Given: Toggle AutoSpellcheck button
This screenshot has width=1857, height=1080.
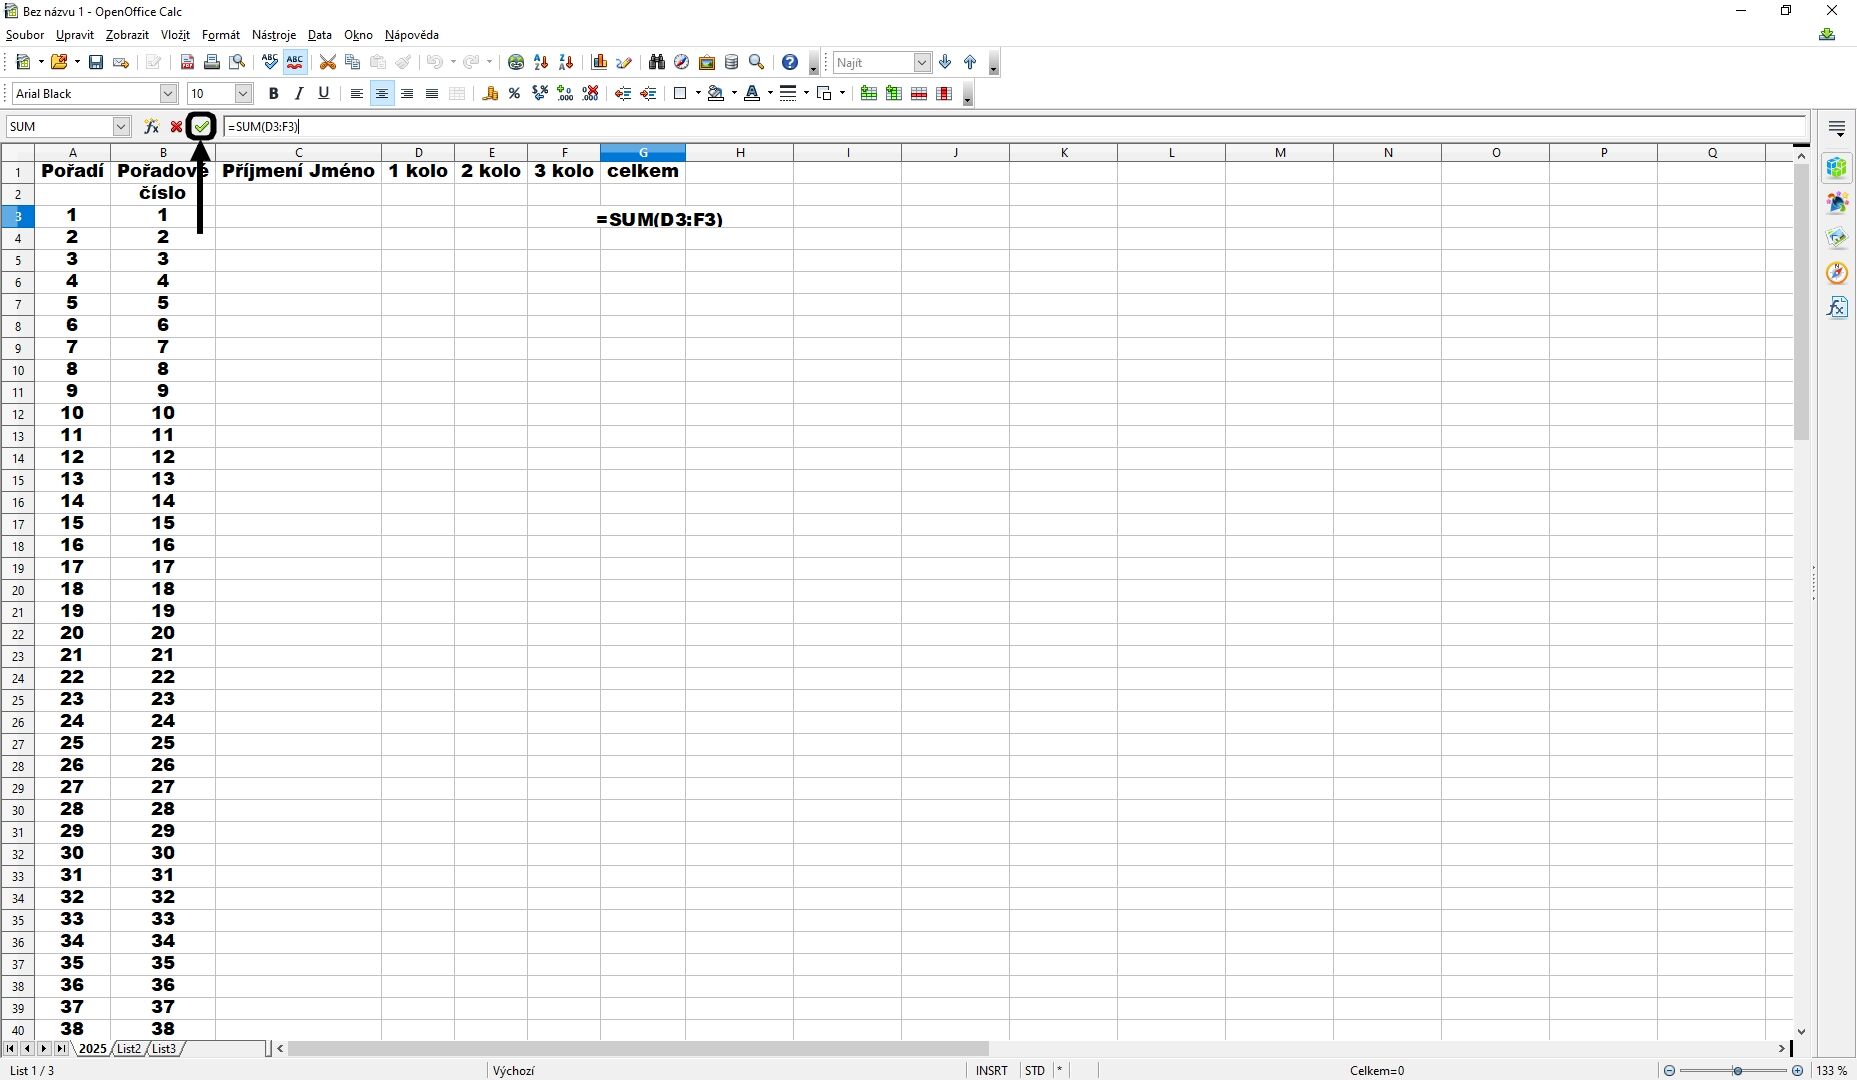Looking at the screenshot, I should (295, 62).
